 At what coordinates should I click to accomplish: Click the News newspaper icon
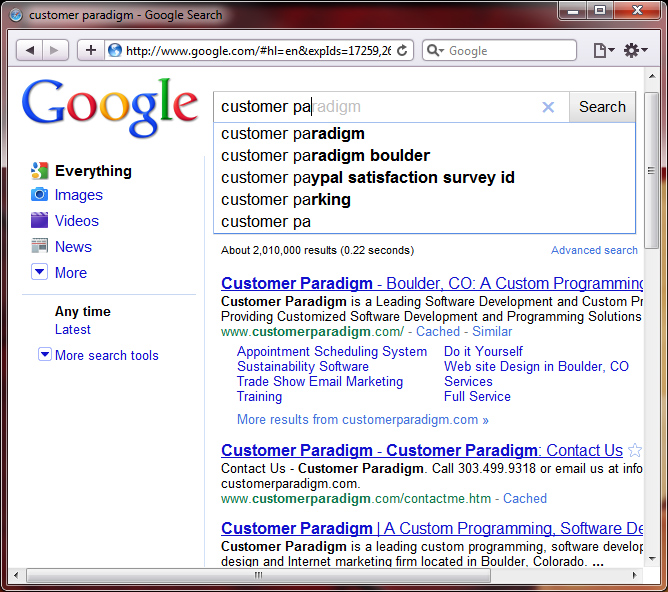[x=39, y=247]
